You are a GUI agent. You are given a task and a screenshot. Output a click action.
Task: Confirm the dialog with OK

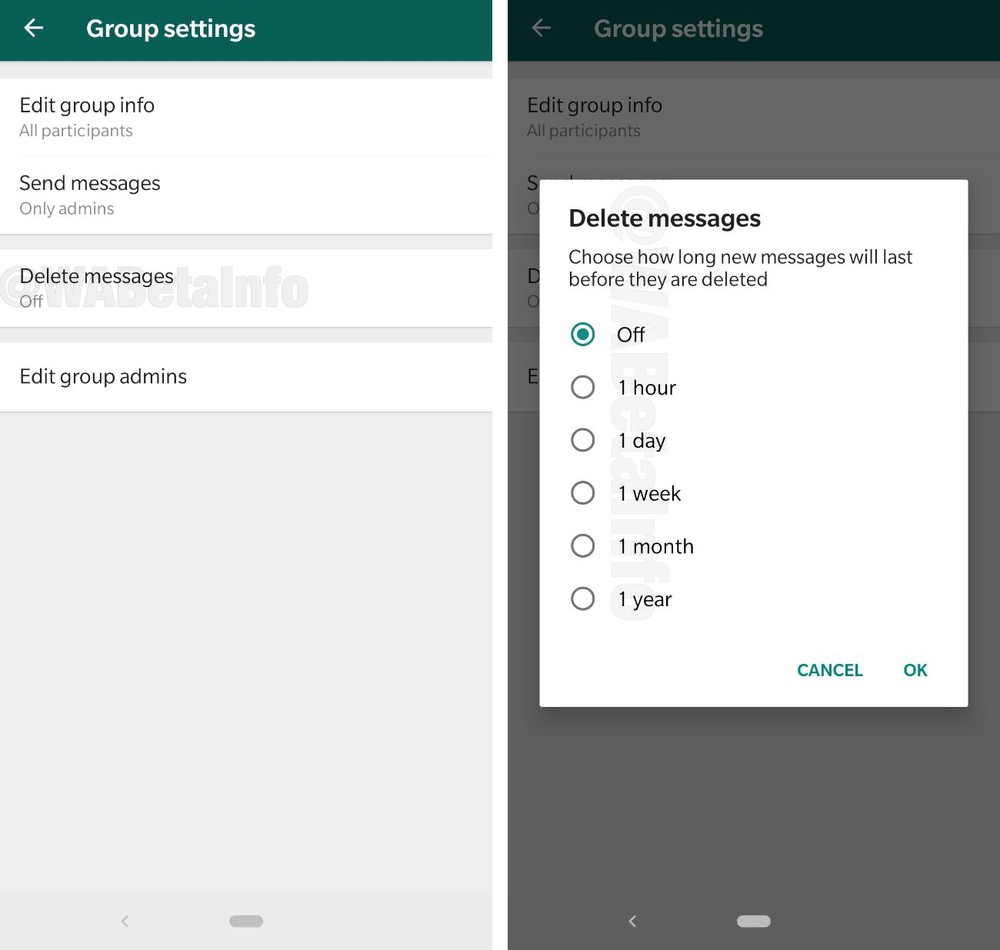click(915, 670)
